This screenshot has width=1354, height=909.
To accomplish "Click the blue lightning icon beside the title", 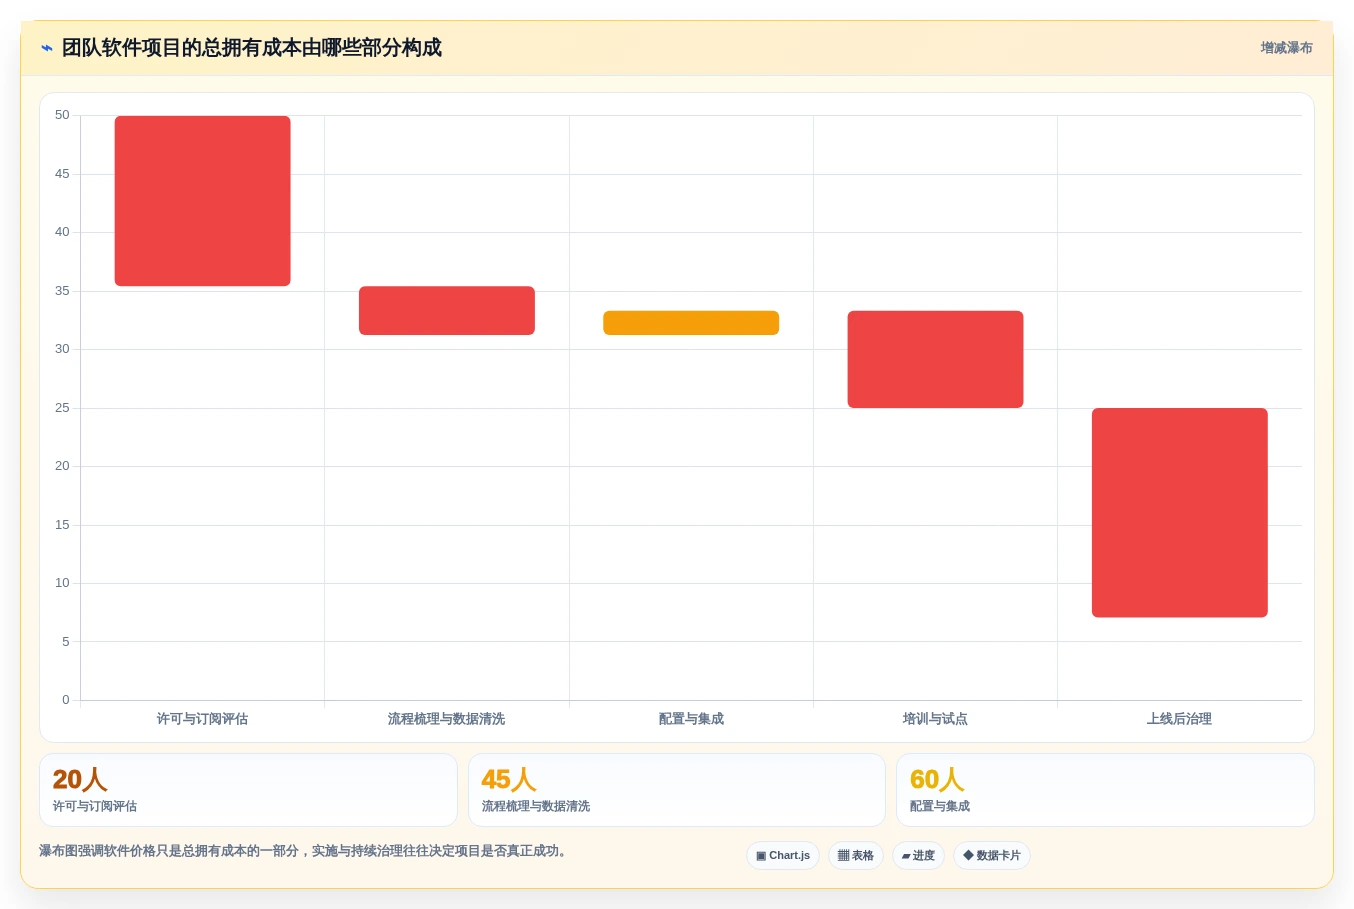I will [x=47, y=48].
